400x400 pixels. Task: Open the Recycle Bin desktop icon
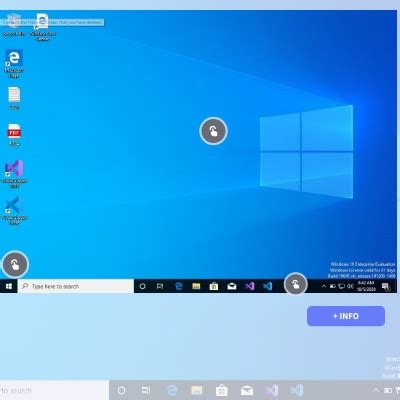14,25
